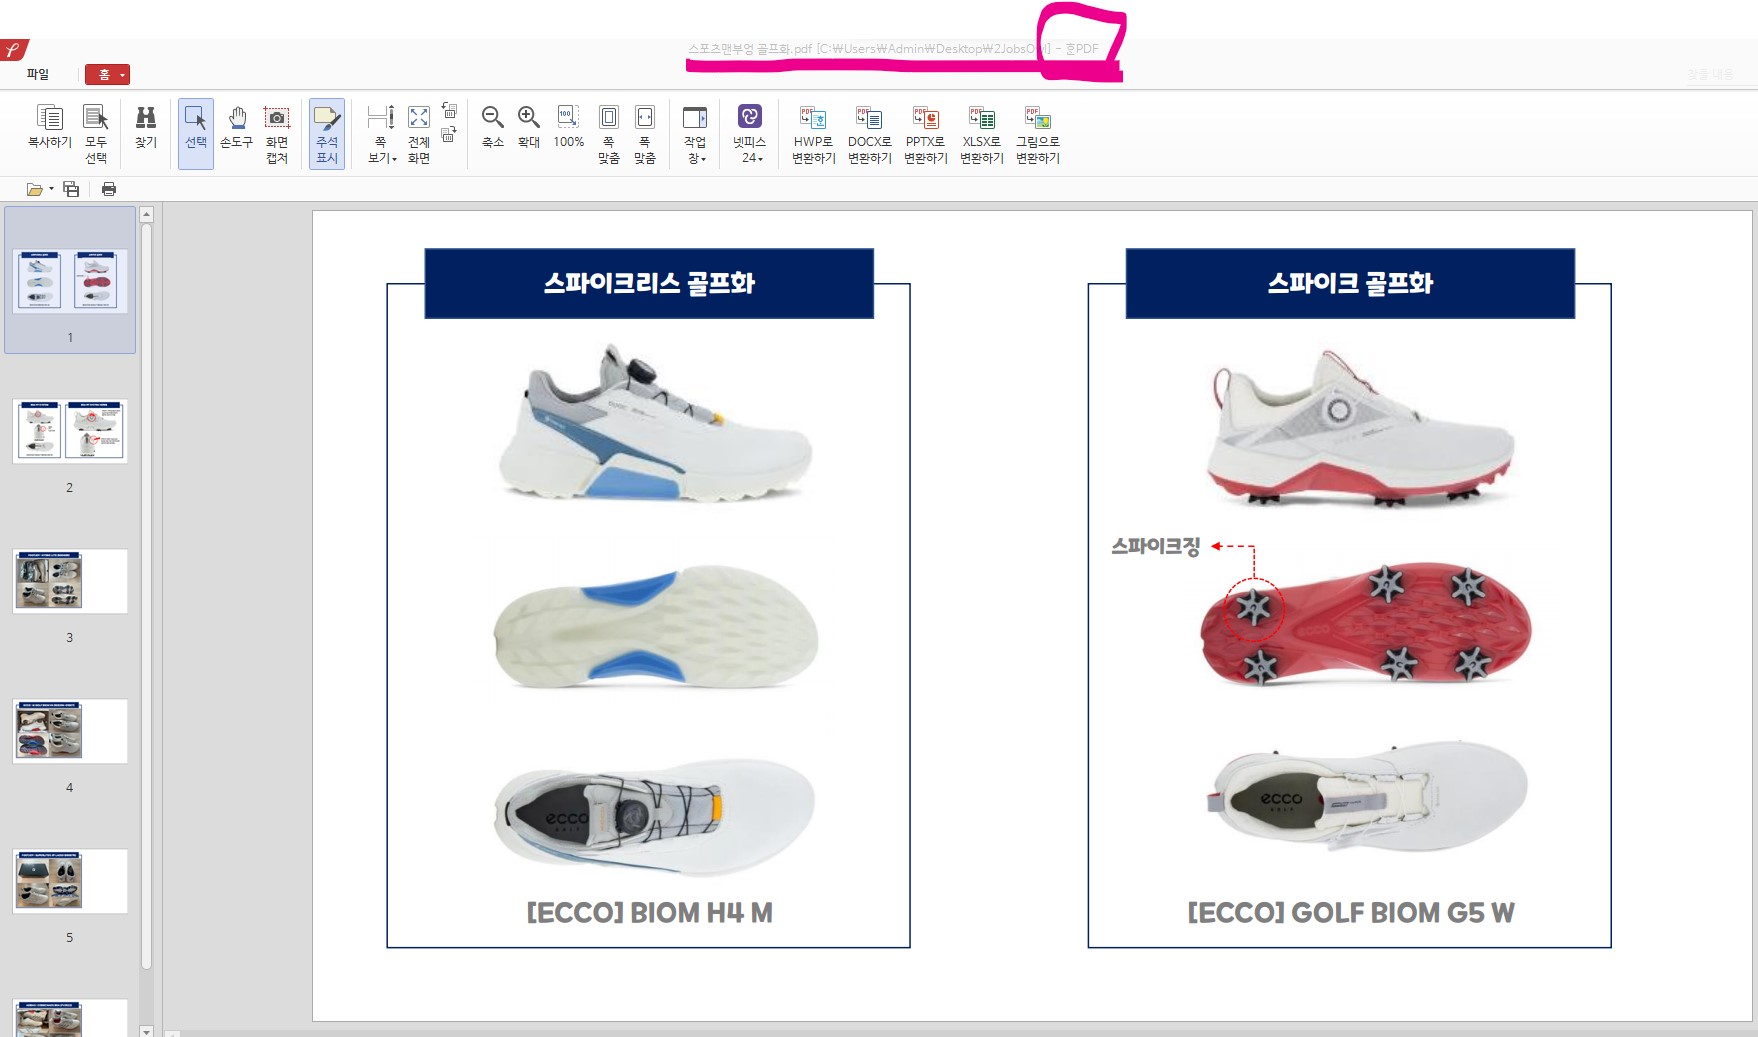Click the thumbnail panel scroll-up arrow
The image size is (1758, 1037).
click(x=146, y=214)
